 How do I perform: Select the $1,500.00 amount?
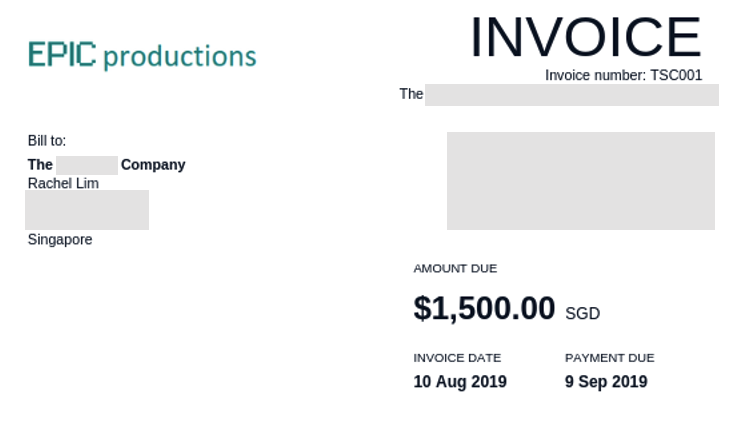coord(484,309)
